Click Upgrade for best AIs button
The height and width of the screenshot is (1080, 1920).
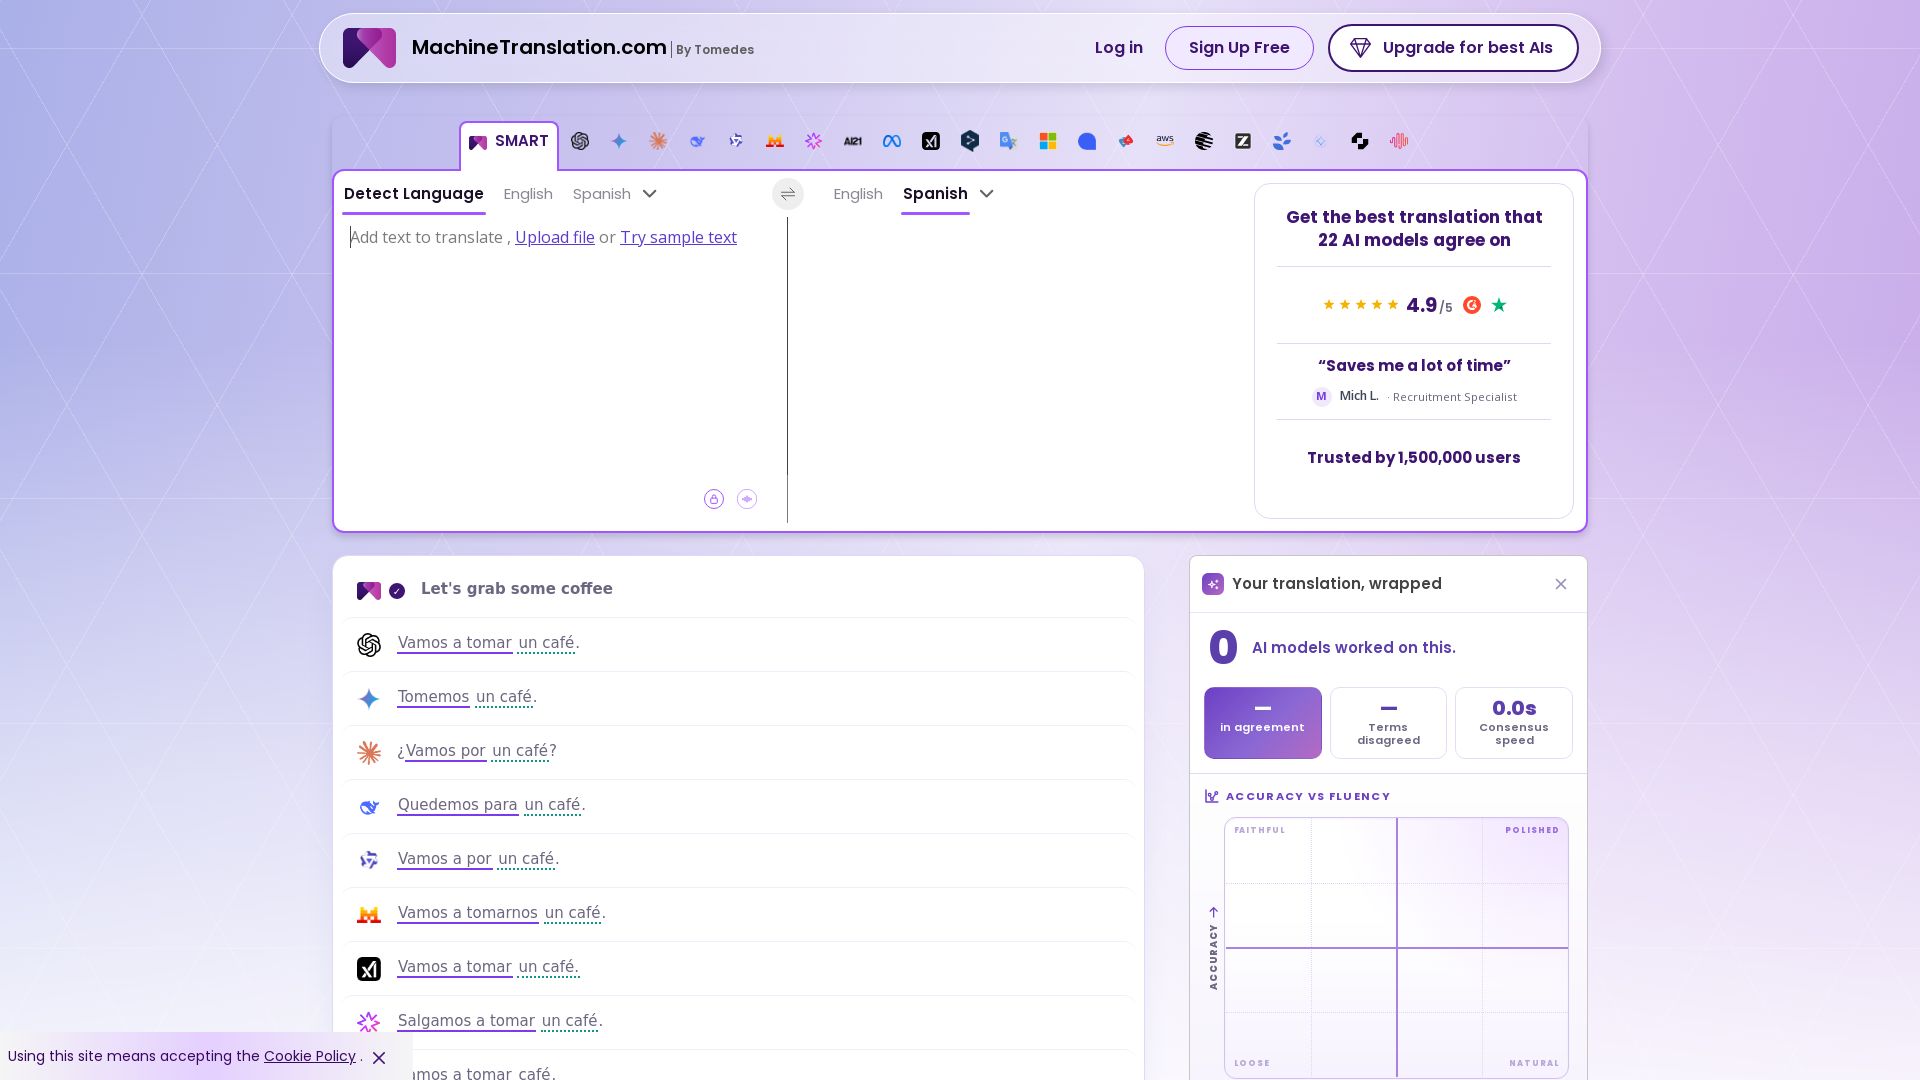point(1453,48)
